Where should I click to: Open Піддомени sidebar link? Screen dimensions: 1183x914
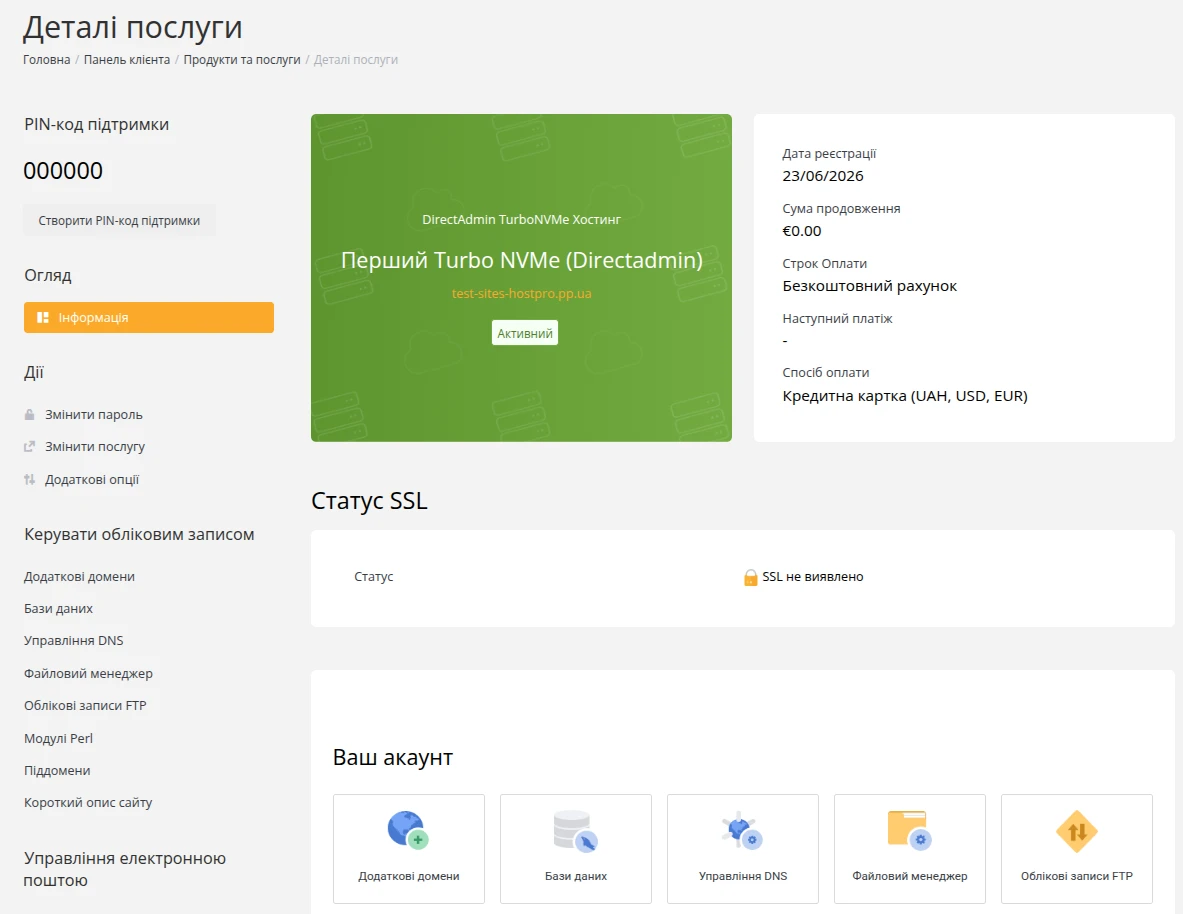[57, 771]
